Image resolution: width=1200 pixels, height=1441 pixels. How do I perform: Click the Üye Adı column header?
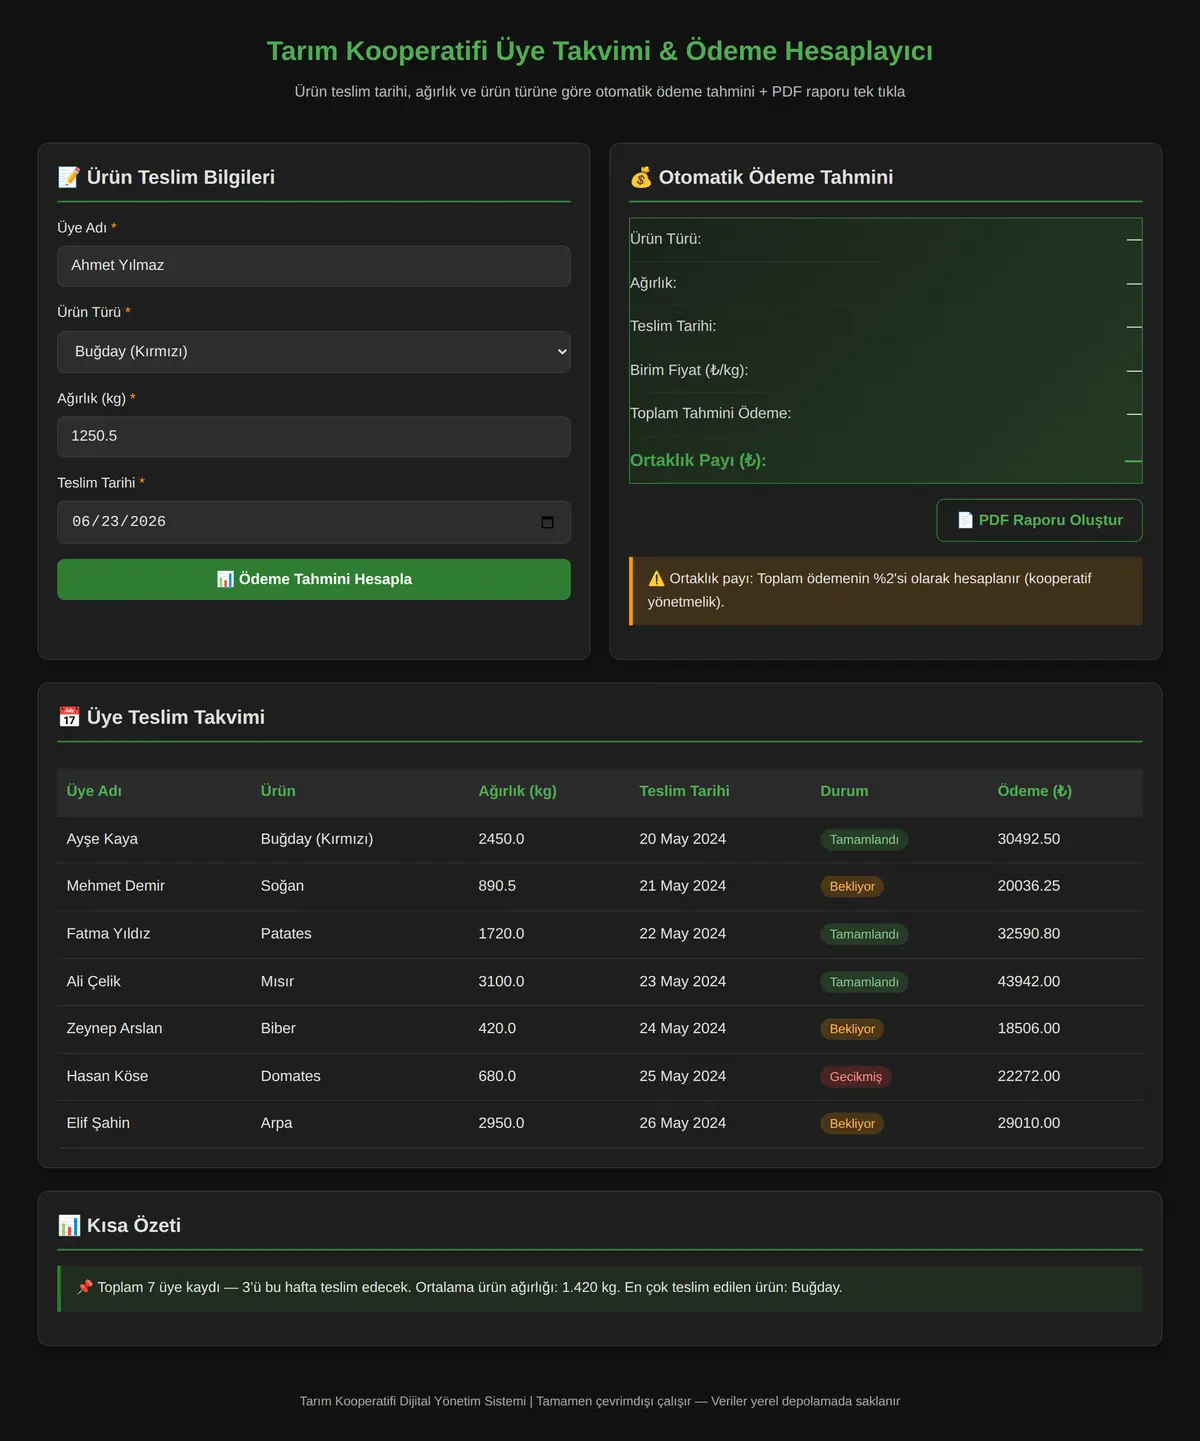[94, 791]
